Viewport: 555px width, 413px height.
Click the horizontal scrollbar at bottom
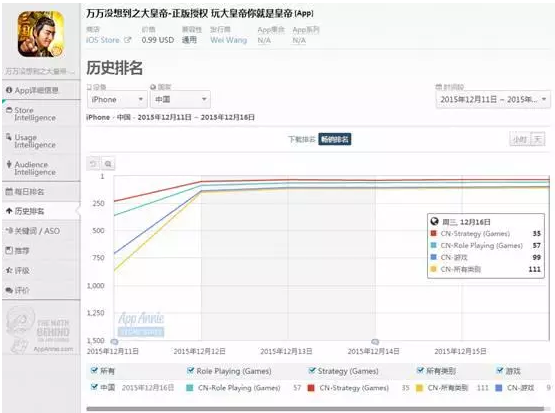[315, 409]
